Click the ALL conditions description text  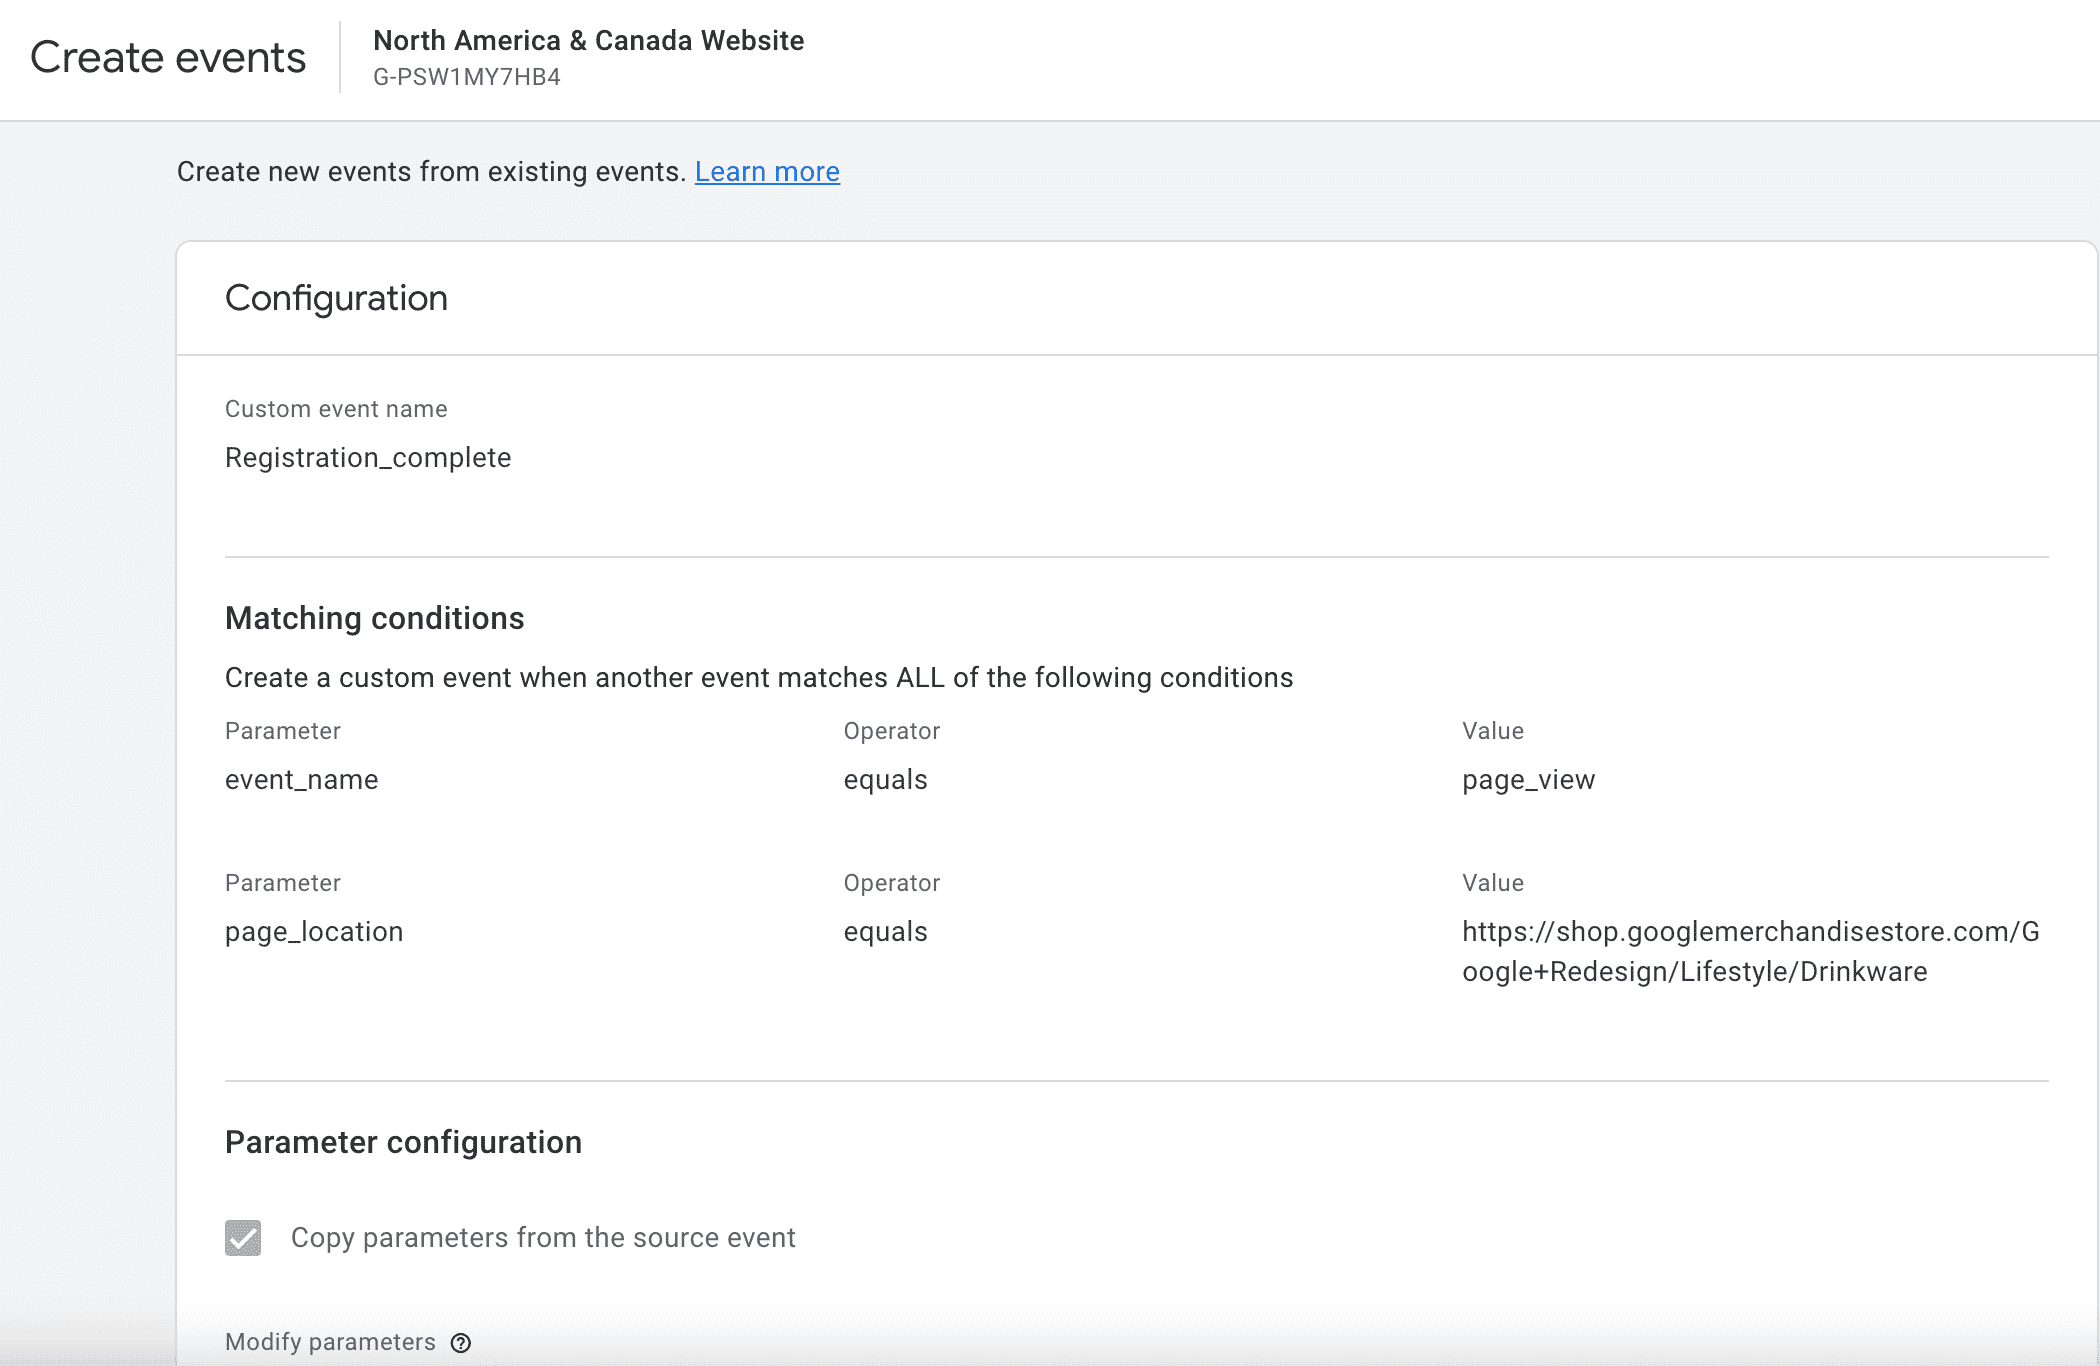pos(758,678)
